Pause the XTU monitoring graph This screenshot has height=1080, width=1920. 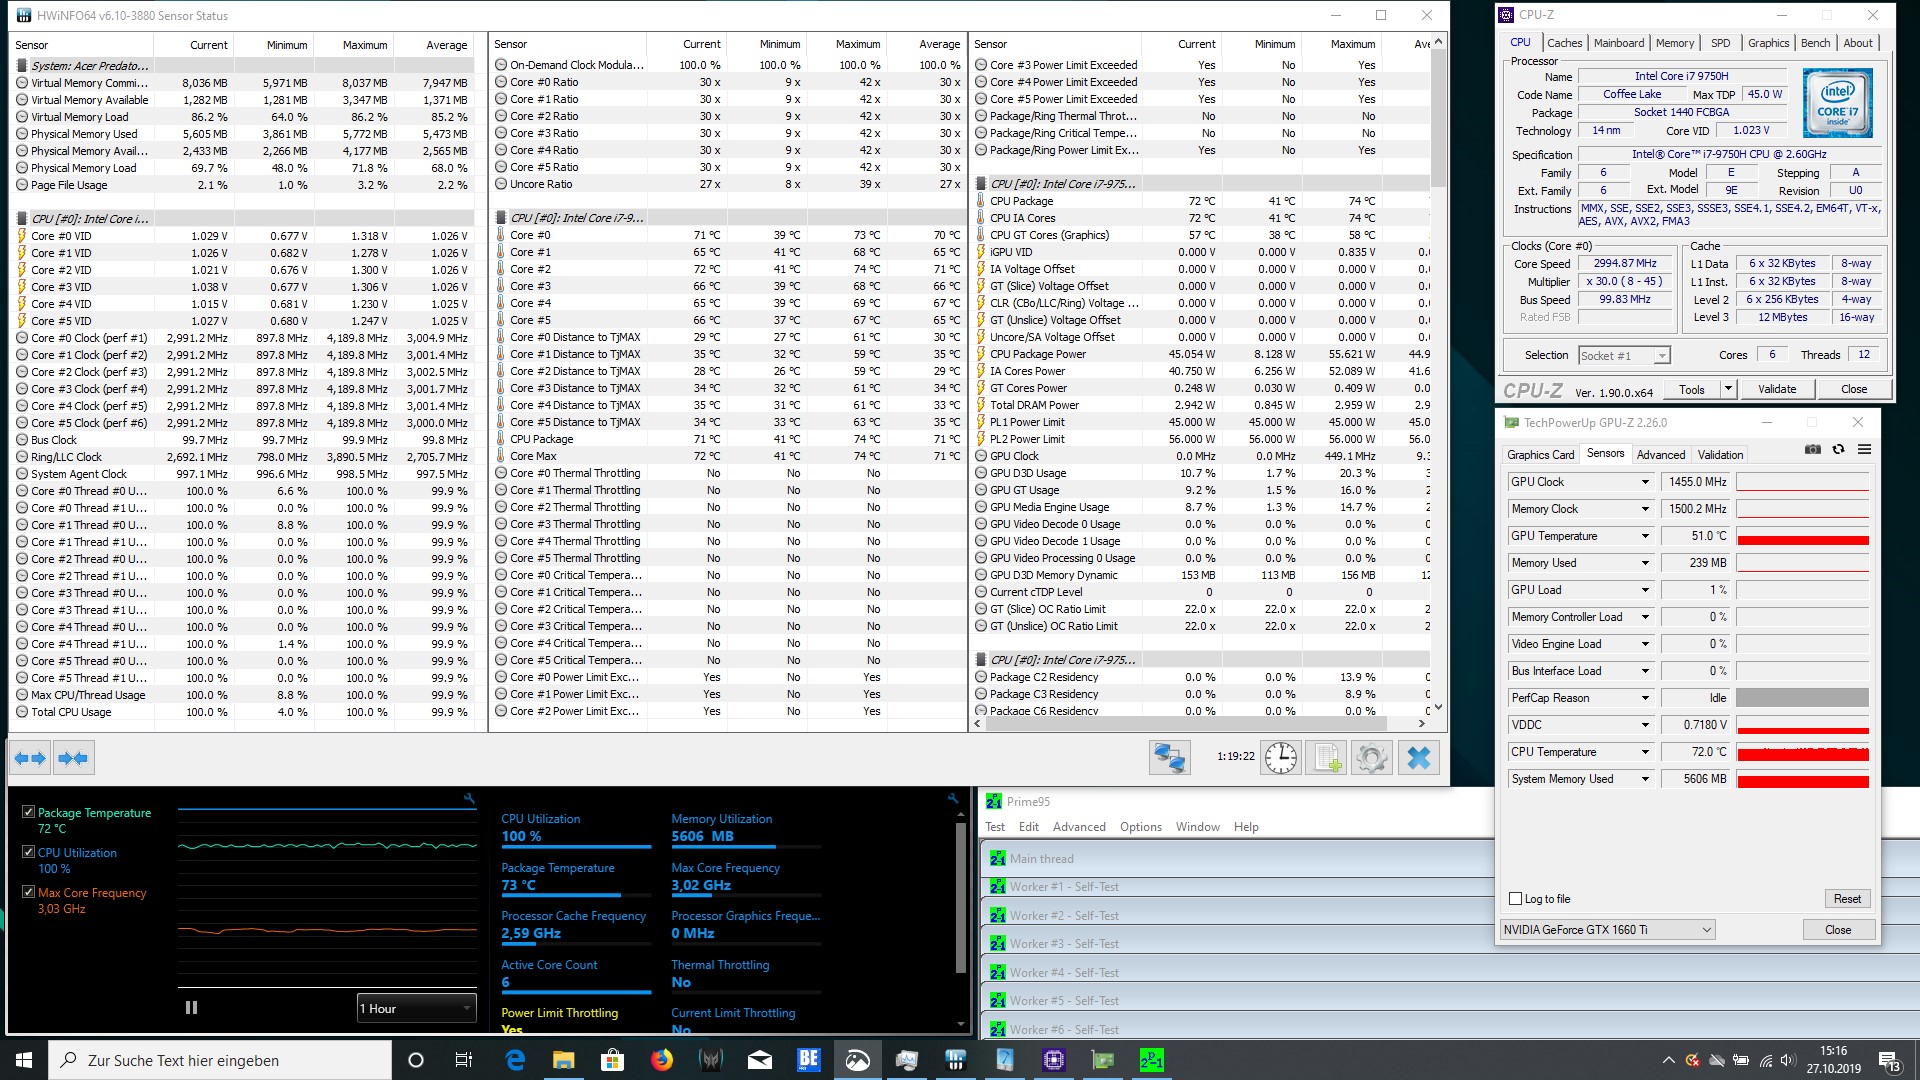tap(191, 1008)
